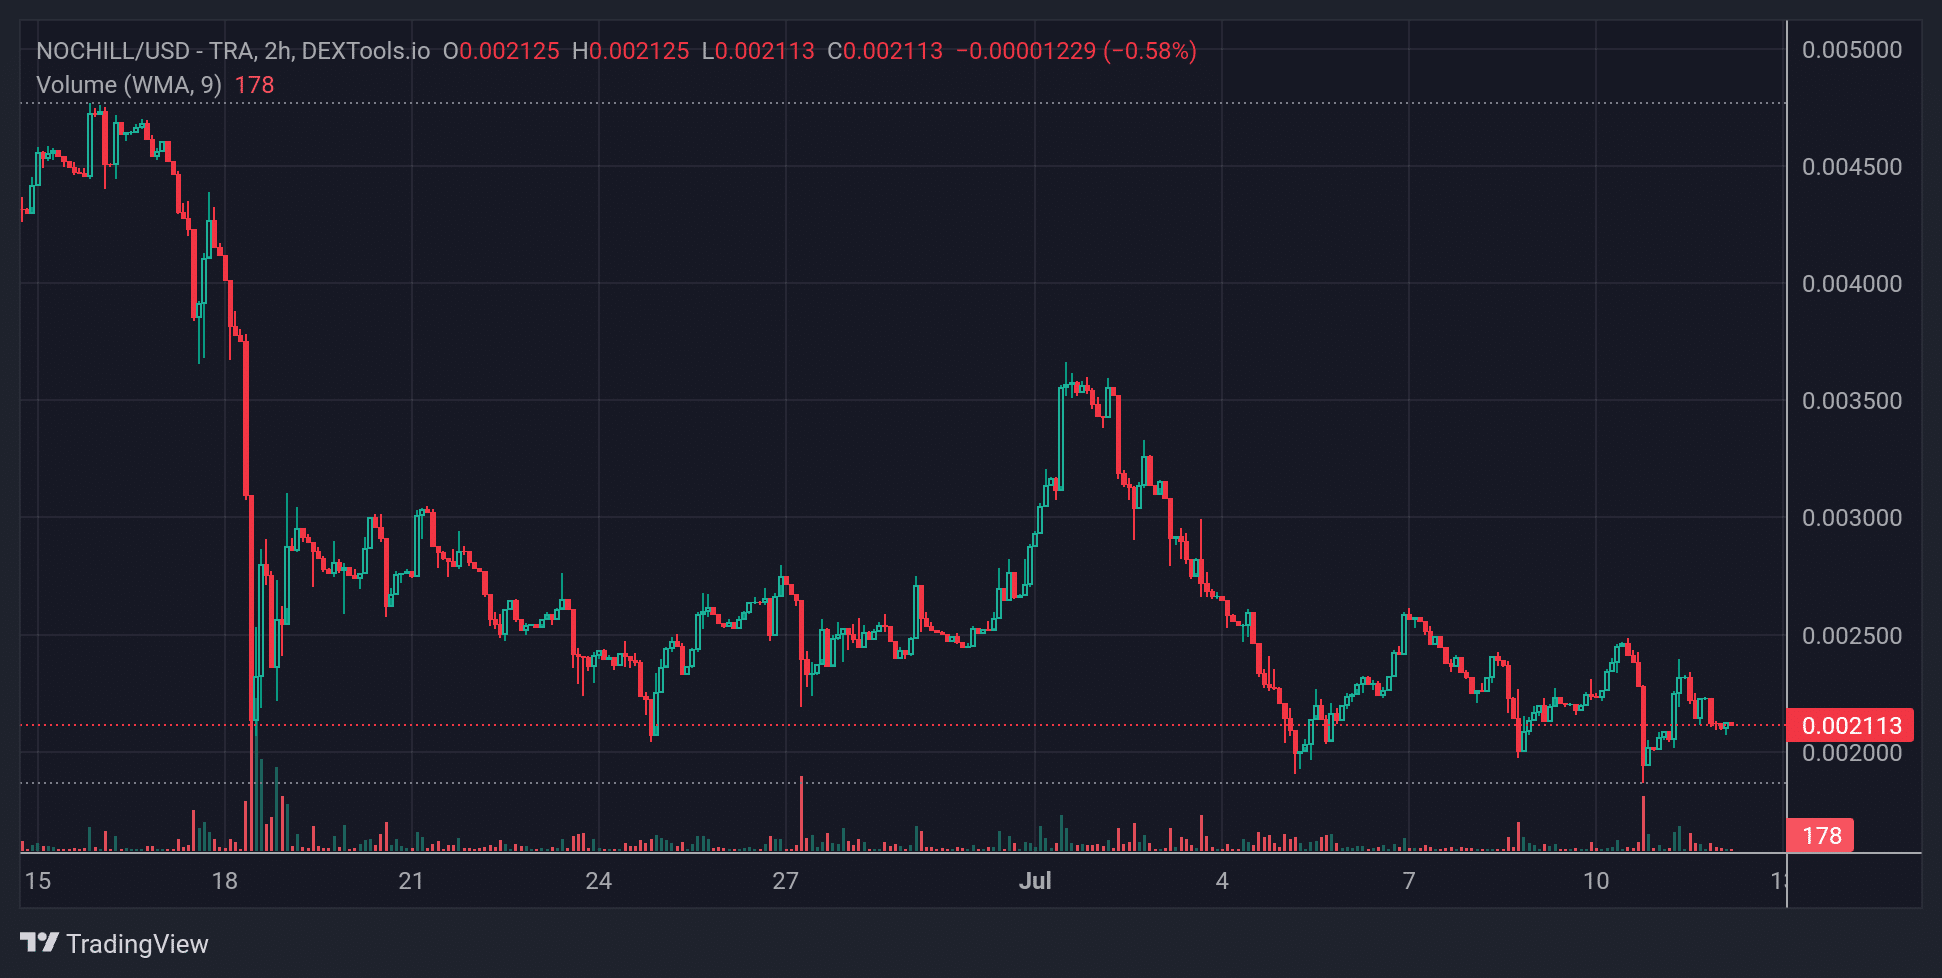Click the 0.002000 price axis label

tap(1852, 753)
